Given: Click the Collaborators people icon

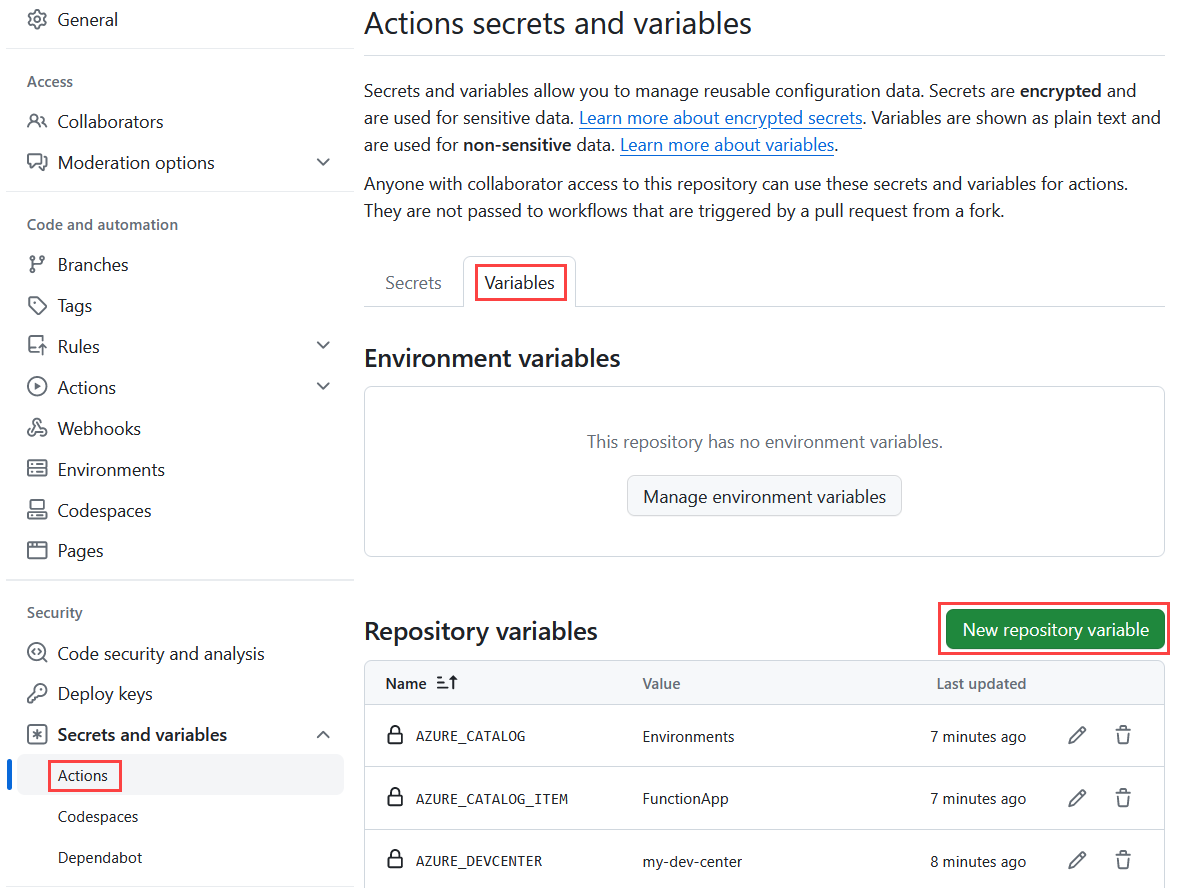Looking at the screenshot, I should [35, 121].
